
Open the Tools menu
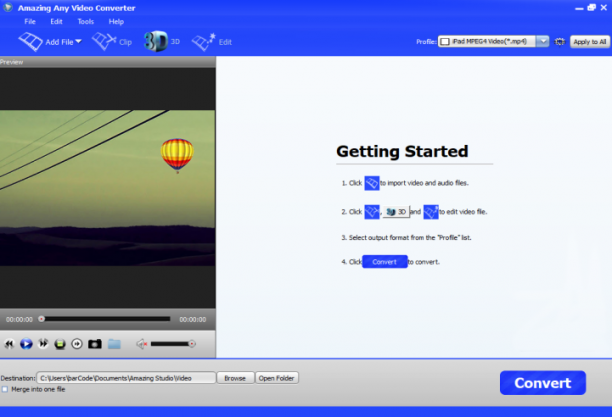[85, 21]
